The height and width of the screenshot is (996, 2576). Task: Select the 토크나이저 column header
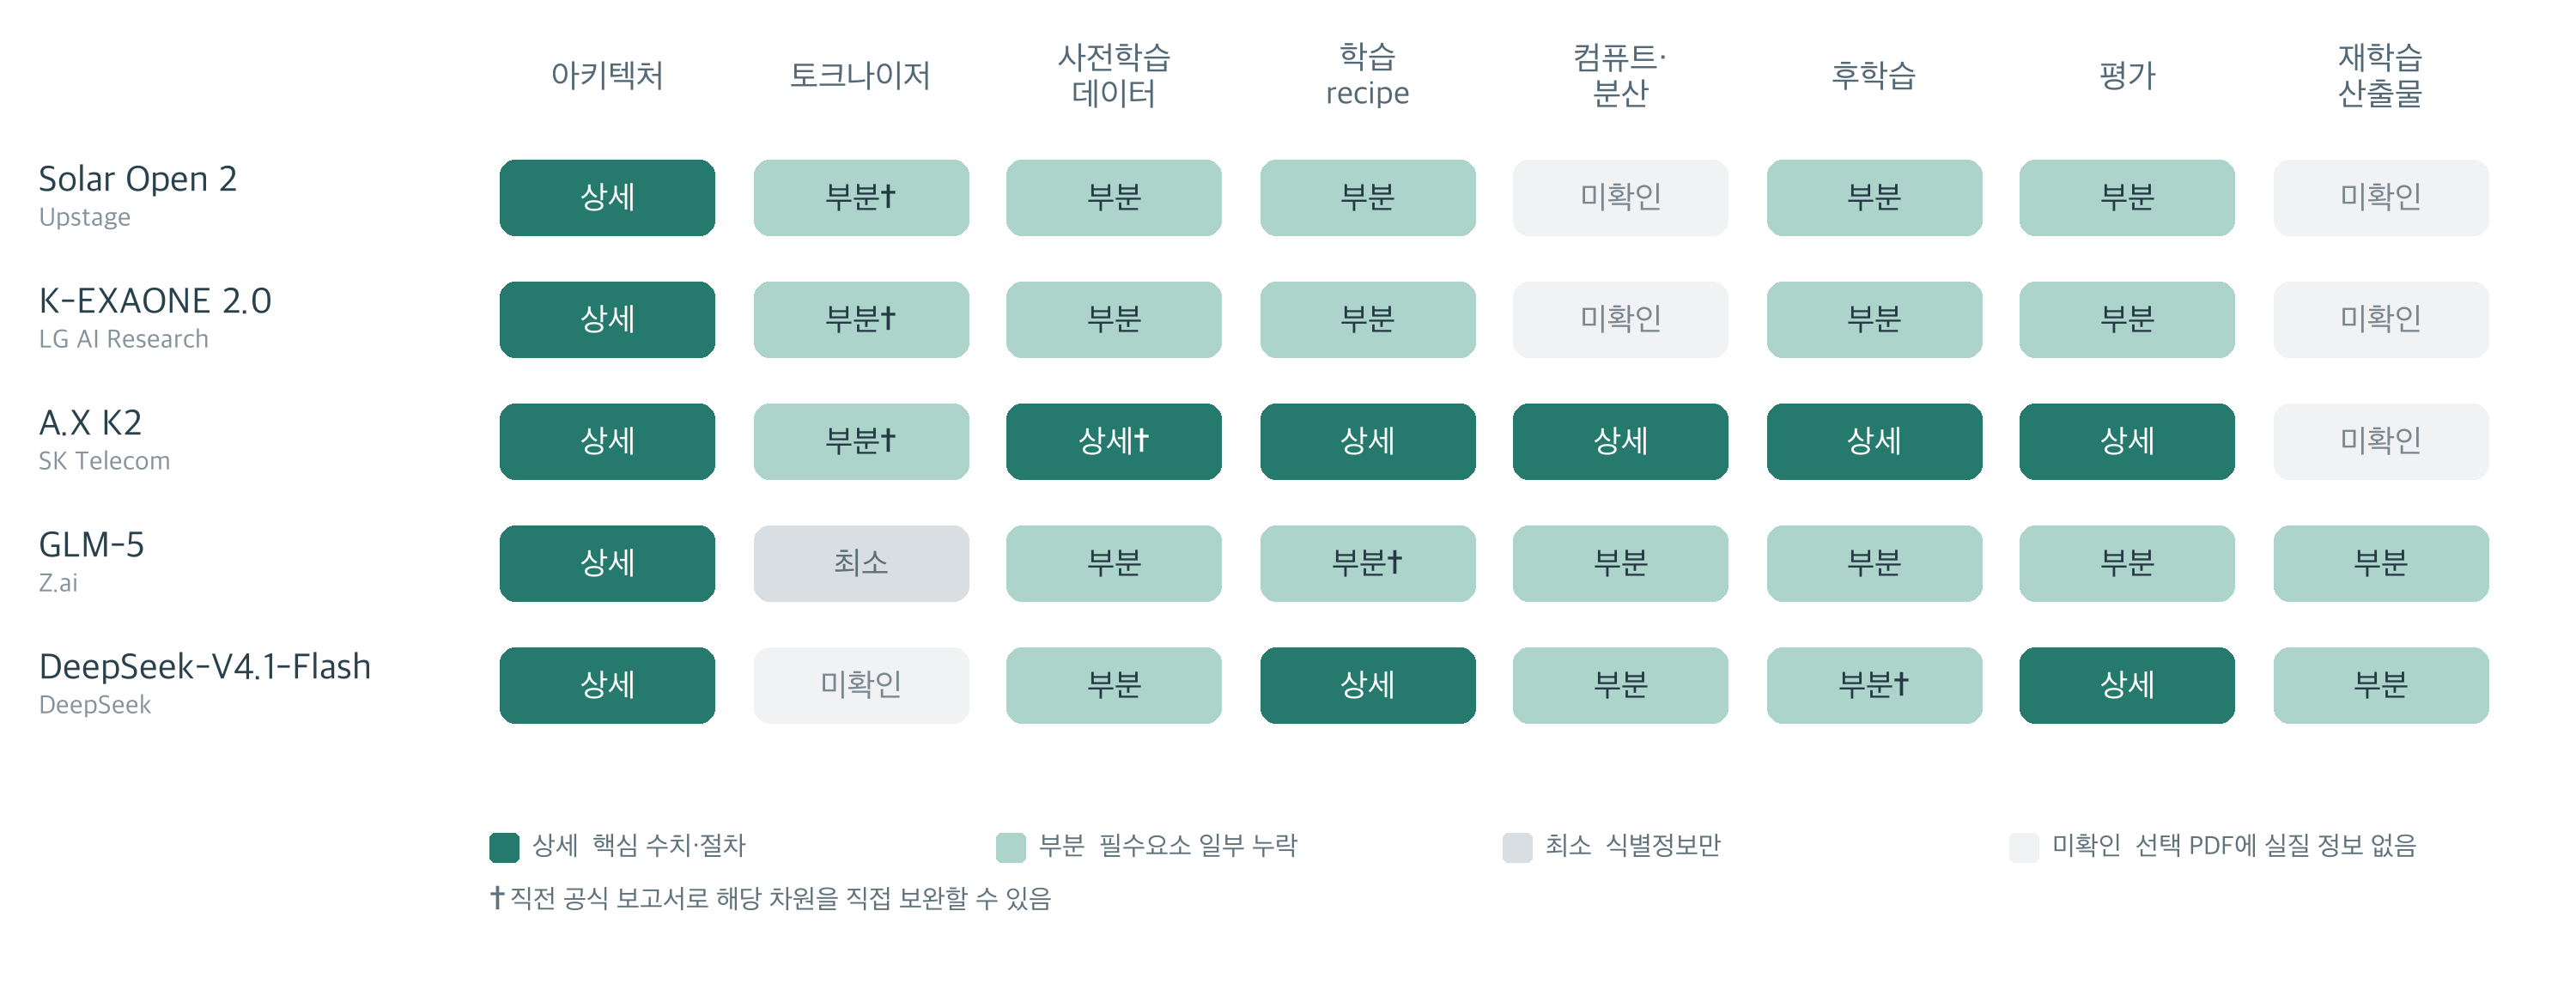pos(860,75)
